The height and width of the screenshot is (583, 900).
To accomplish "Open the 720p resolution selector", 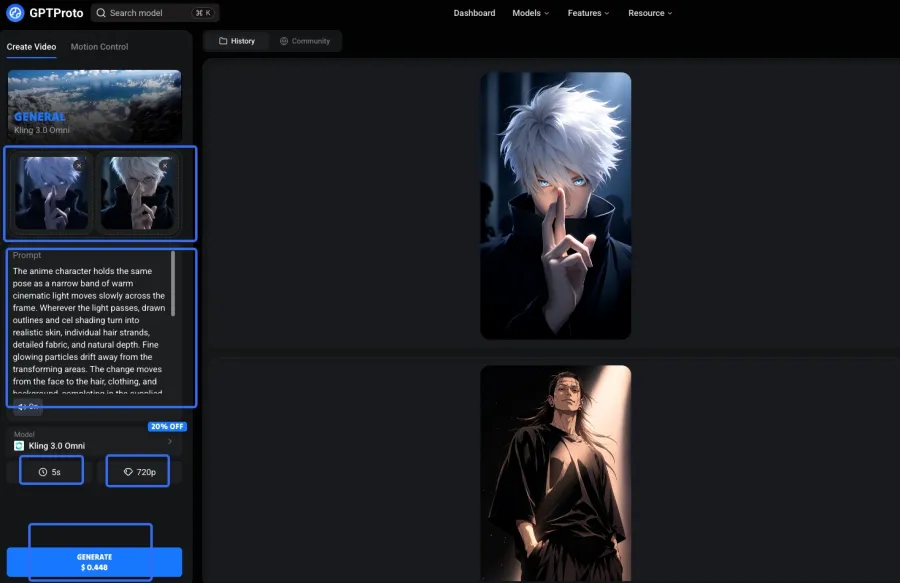I will pyautogui.click(x=138, y=471).
